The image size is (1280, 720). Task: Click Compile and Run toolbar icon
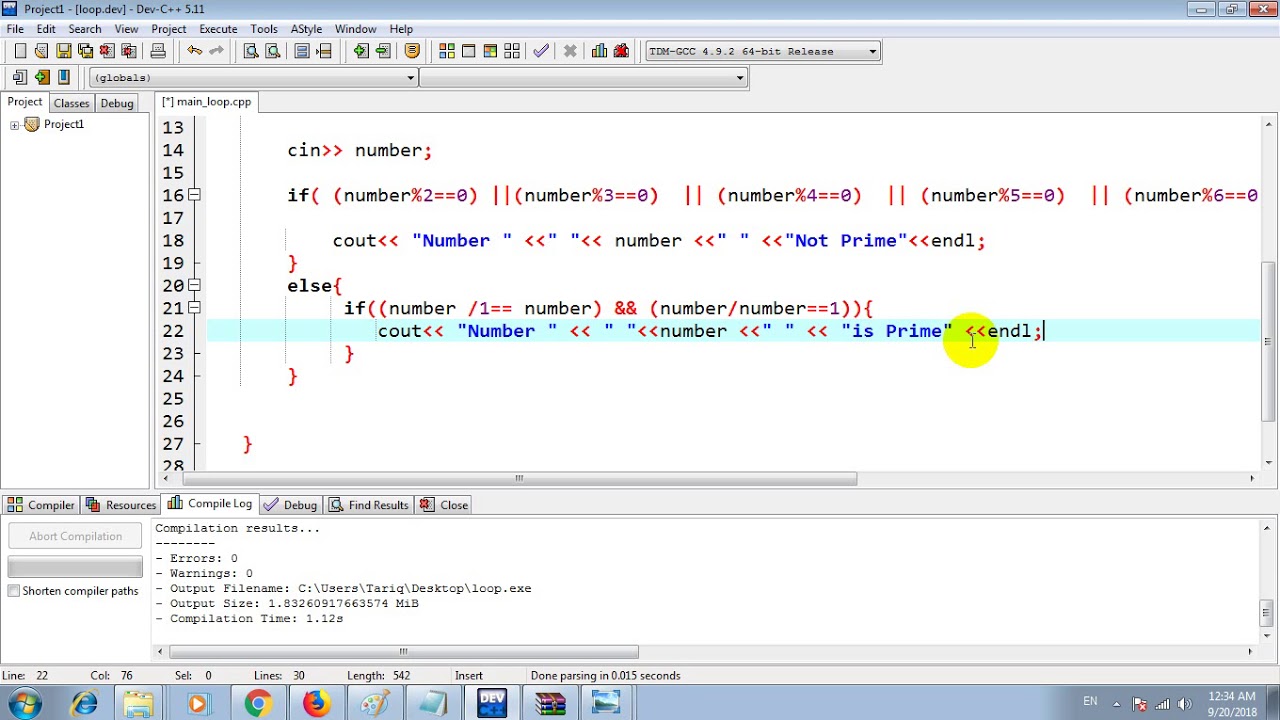[x=490, y=51]
